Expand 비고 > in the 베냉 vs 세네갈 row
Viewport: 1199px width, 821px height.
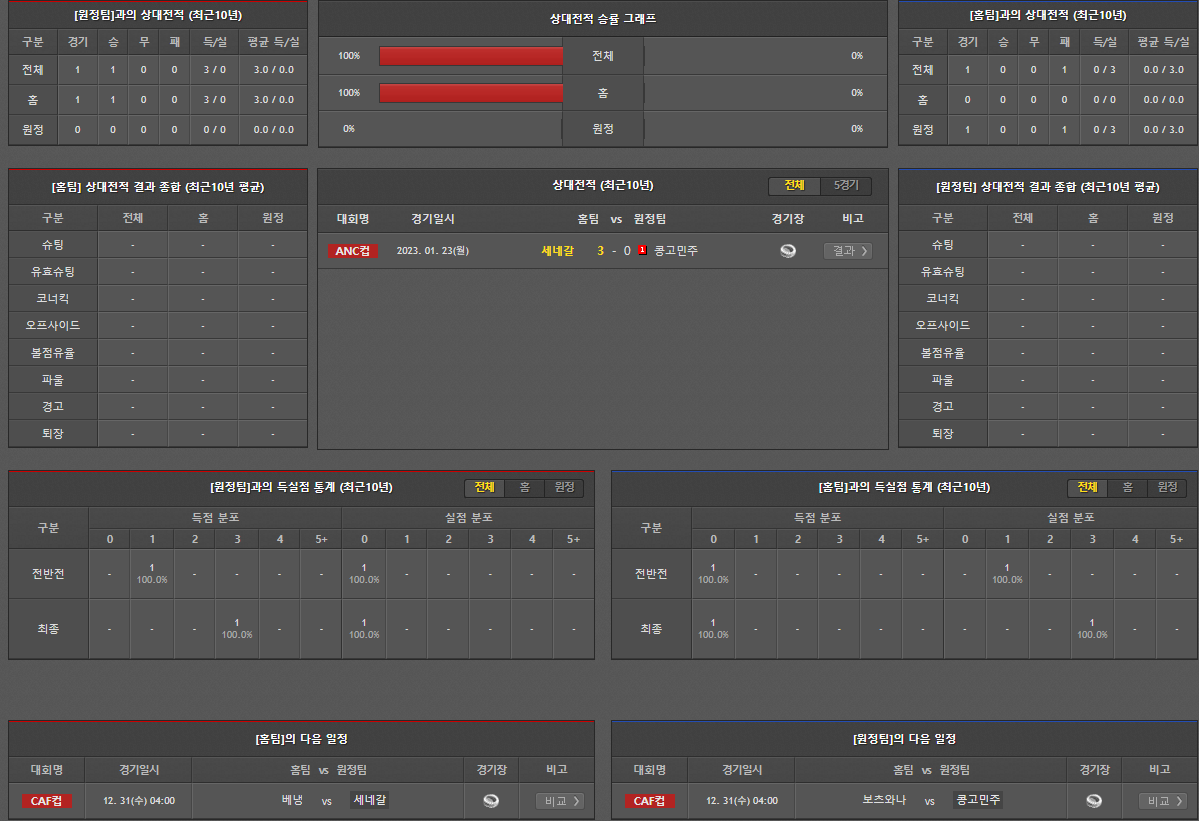[559, 800]
